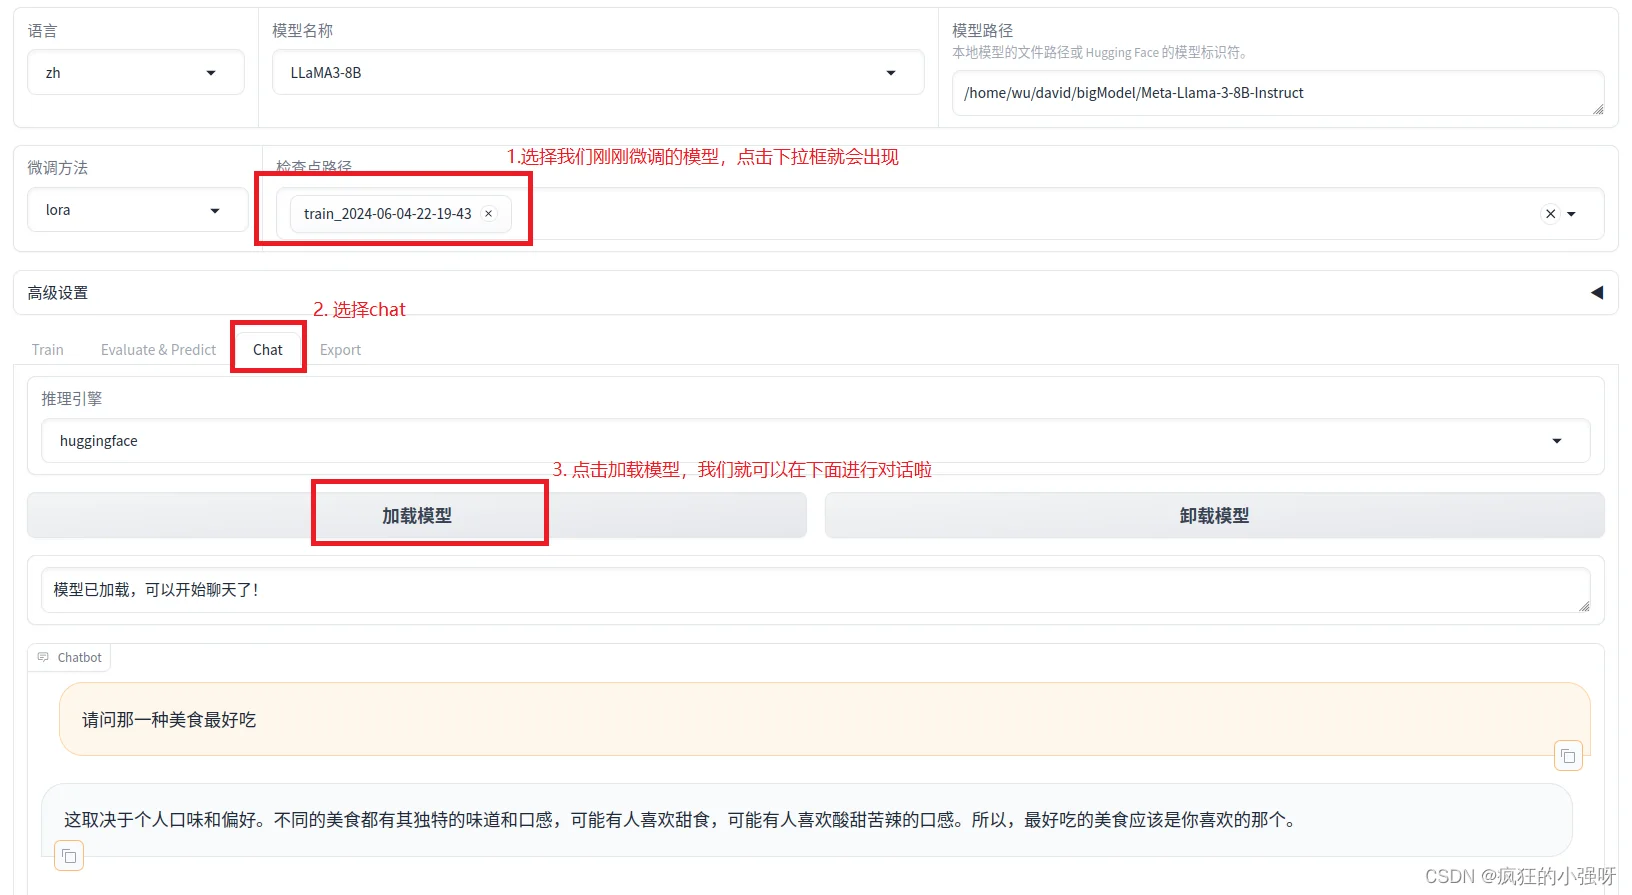
Task: Click the 加载模型 load model button
Action: coord(417,516)
